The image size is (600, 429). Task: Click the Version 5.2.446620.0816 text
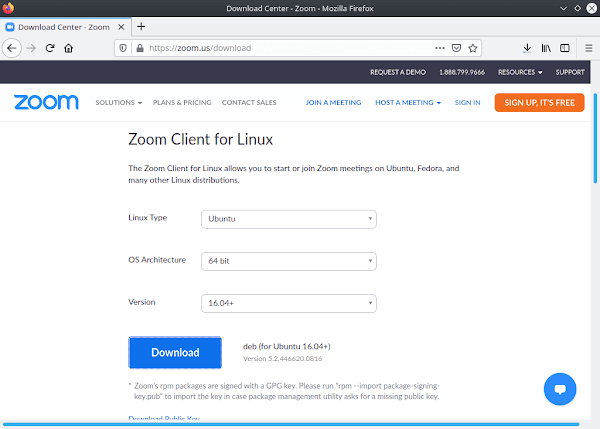(x=282, y=359)
